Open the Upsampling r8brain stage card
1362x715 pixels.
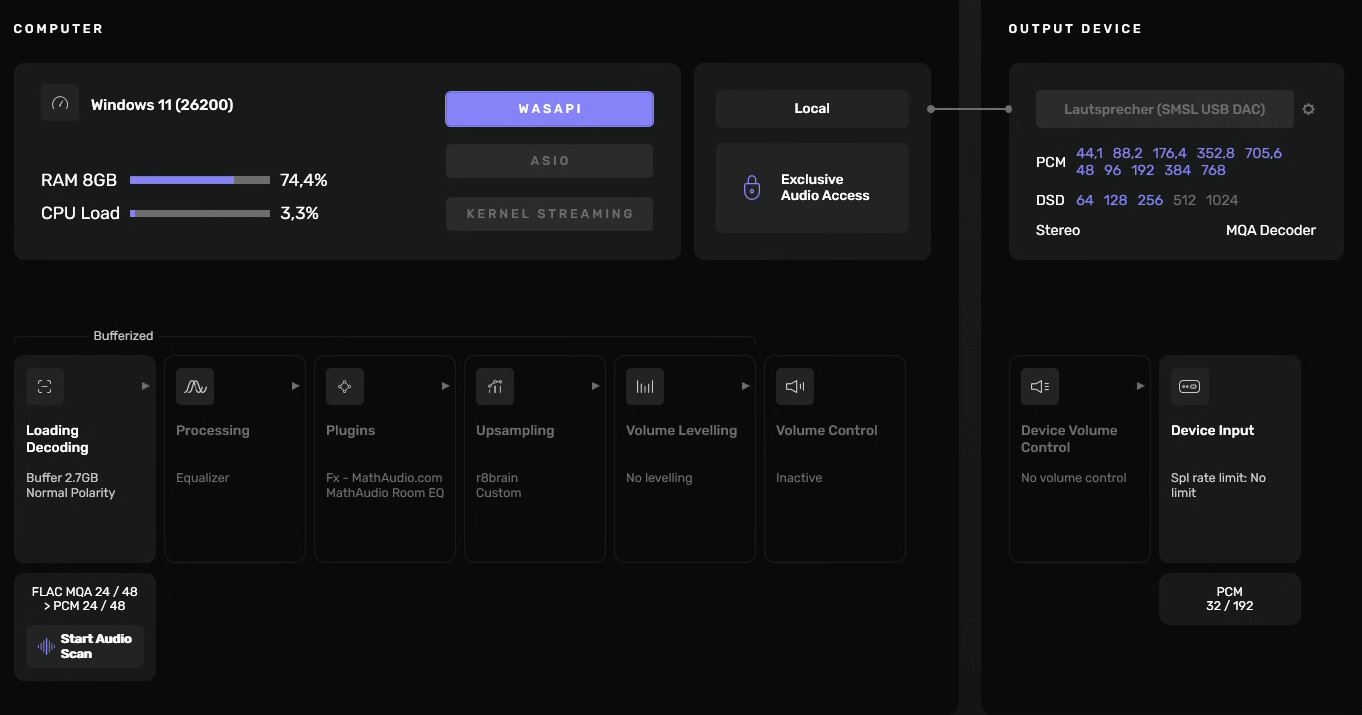535,459
